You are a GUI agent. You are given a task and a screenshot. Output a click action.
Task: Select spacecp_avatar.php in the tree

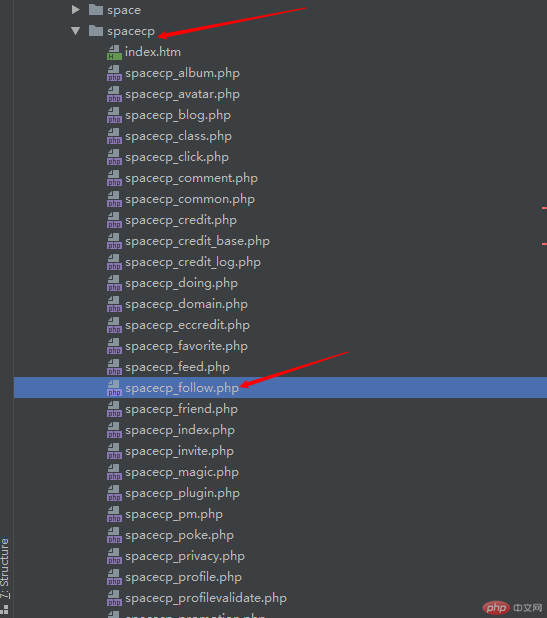click(x=182, y=94)
